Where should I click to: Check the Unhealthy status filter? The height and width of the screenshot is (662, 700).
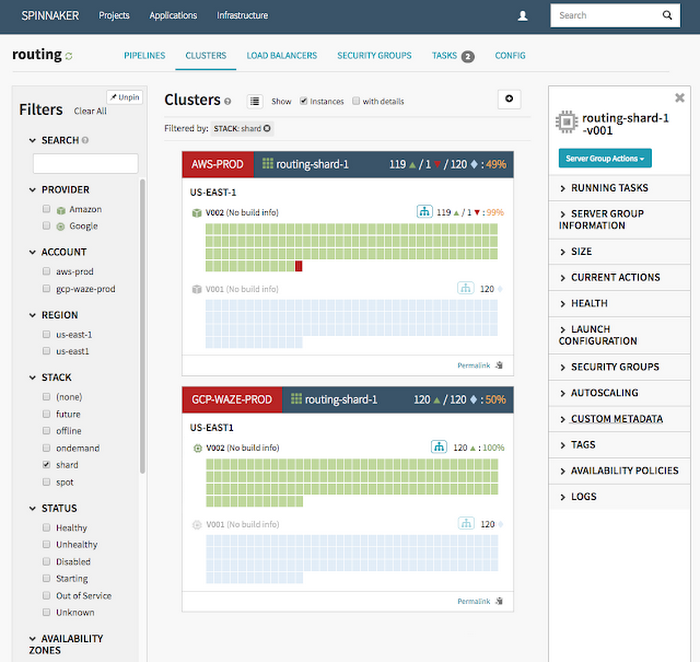pyautogui.click(x=46, y=544)
